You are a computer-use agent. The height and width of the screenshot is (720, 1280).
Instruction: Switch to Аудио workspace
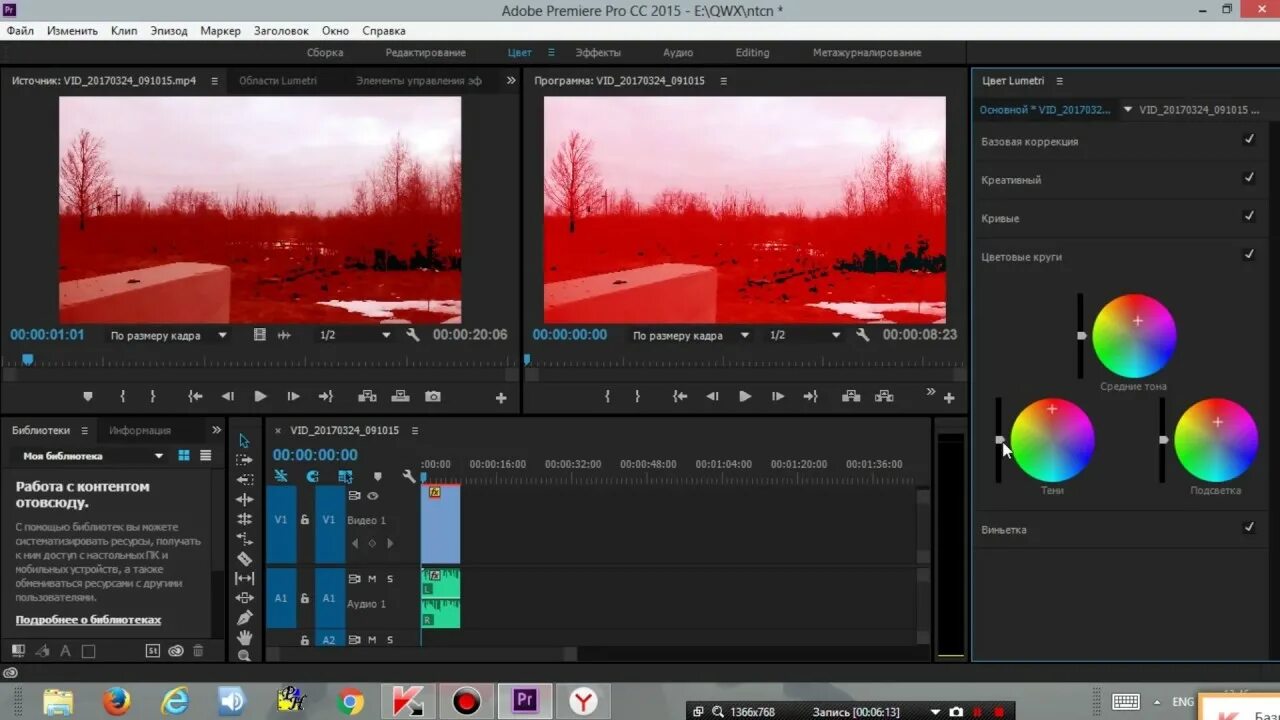(x=678, y=53)
